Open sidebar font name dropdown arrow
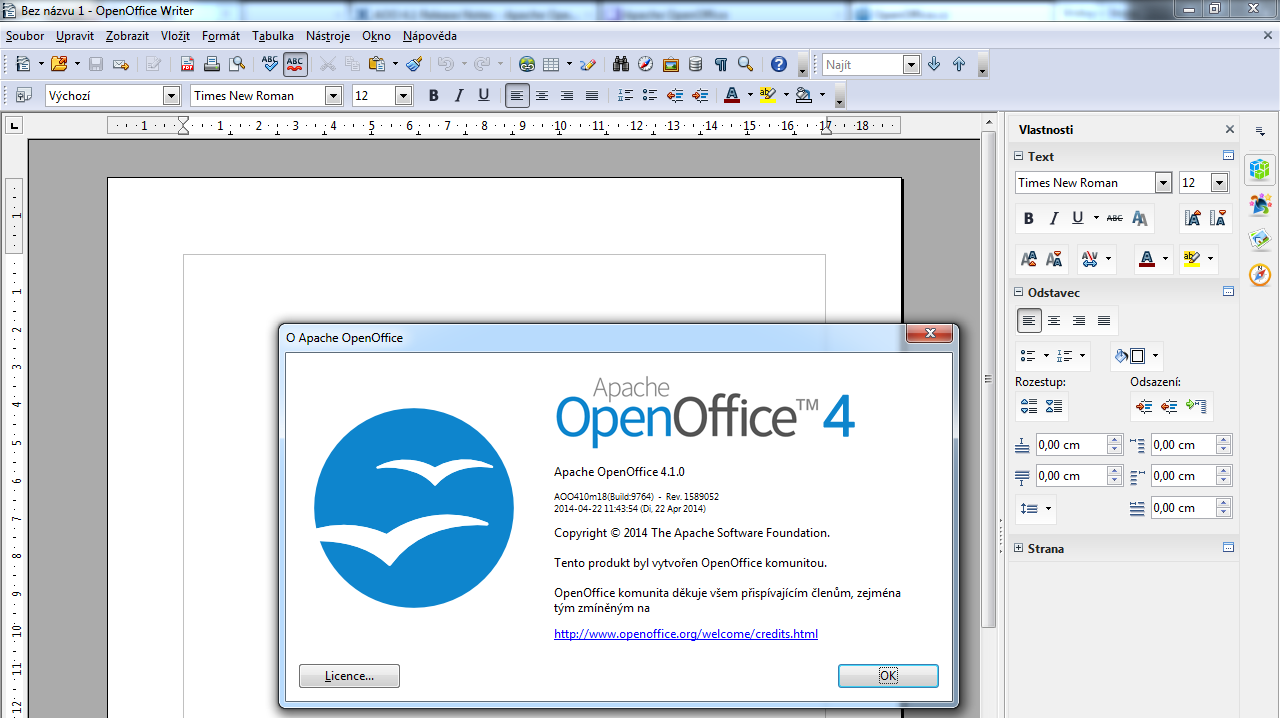 [1163, 183]
